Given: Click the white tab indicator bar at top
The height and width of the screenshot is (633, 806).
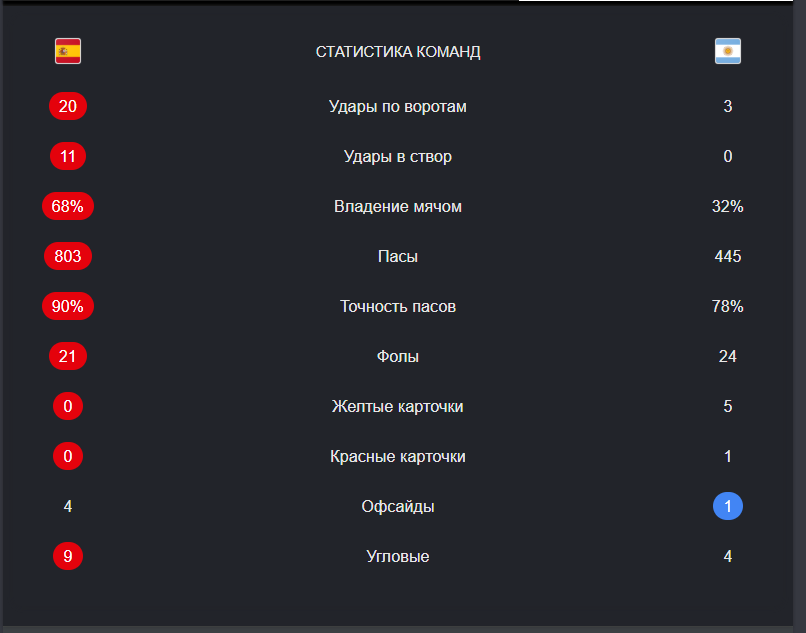Looking at the screenshot, I should point(655,1).
